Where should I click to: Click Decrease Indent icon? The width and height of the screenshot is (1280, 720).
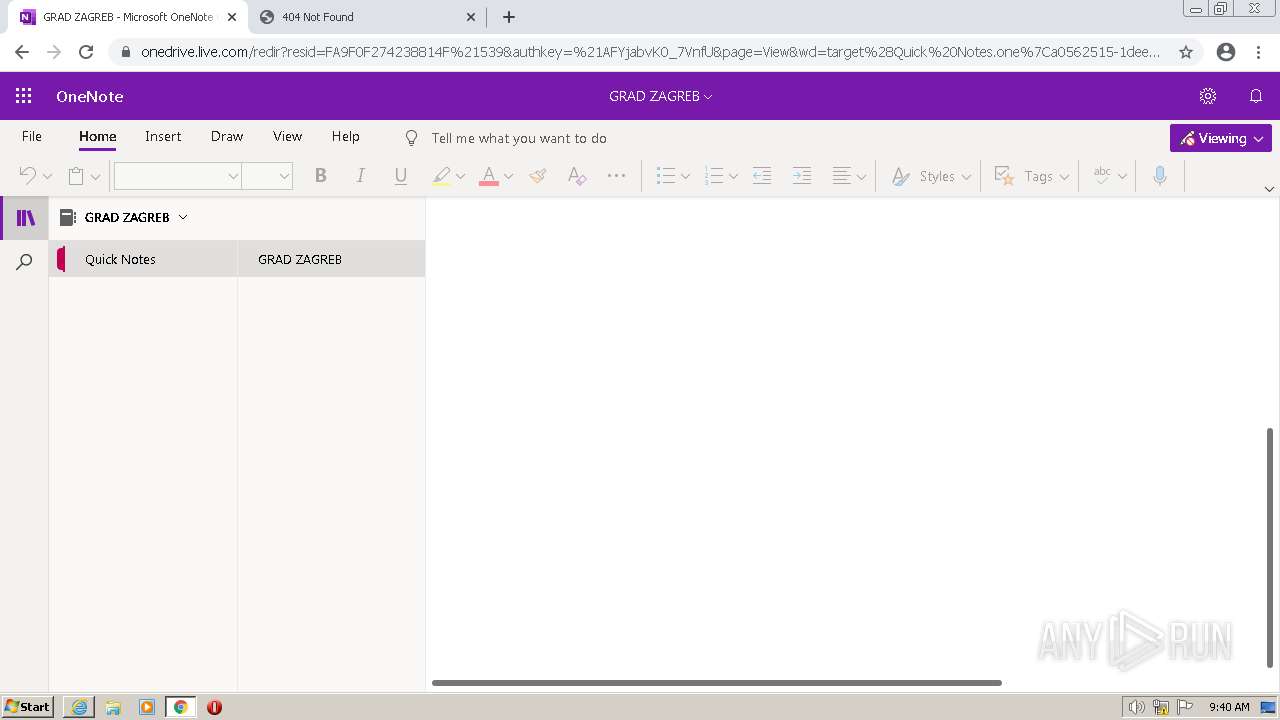pos(762,176)
